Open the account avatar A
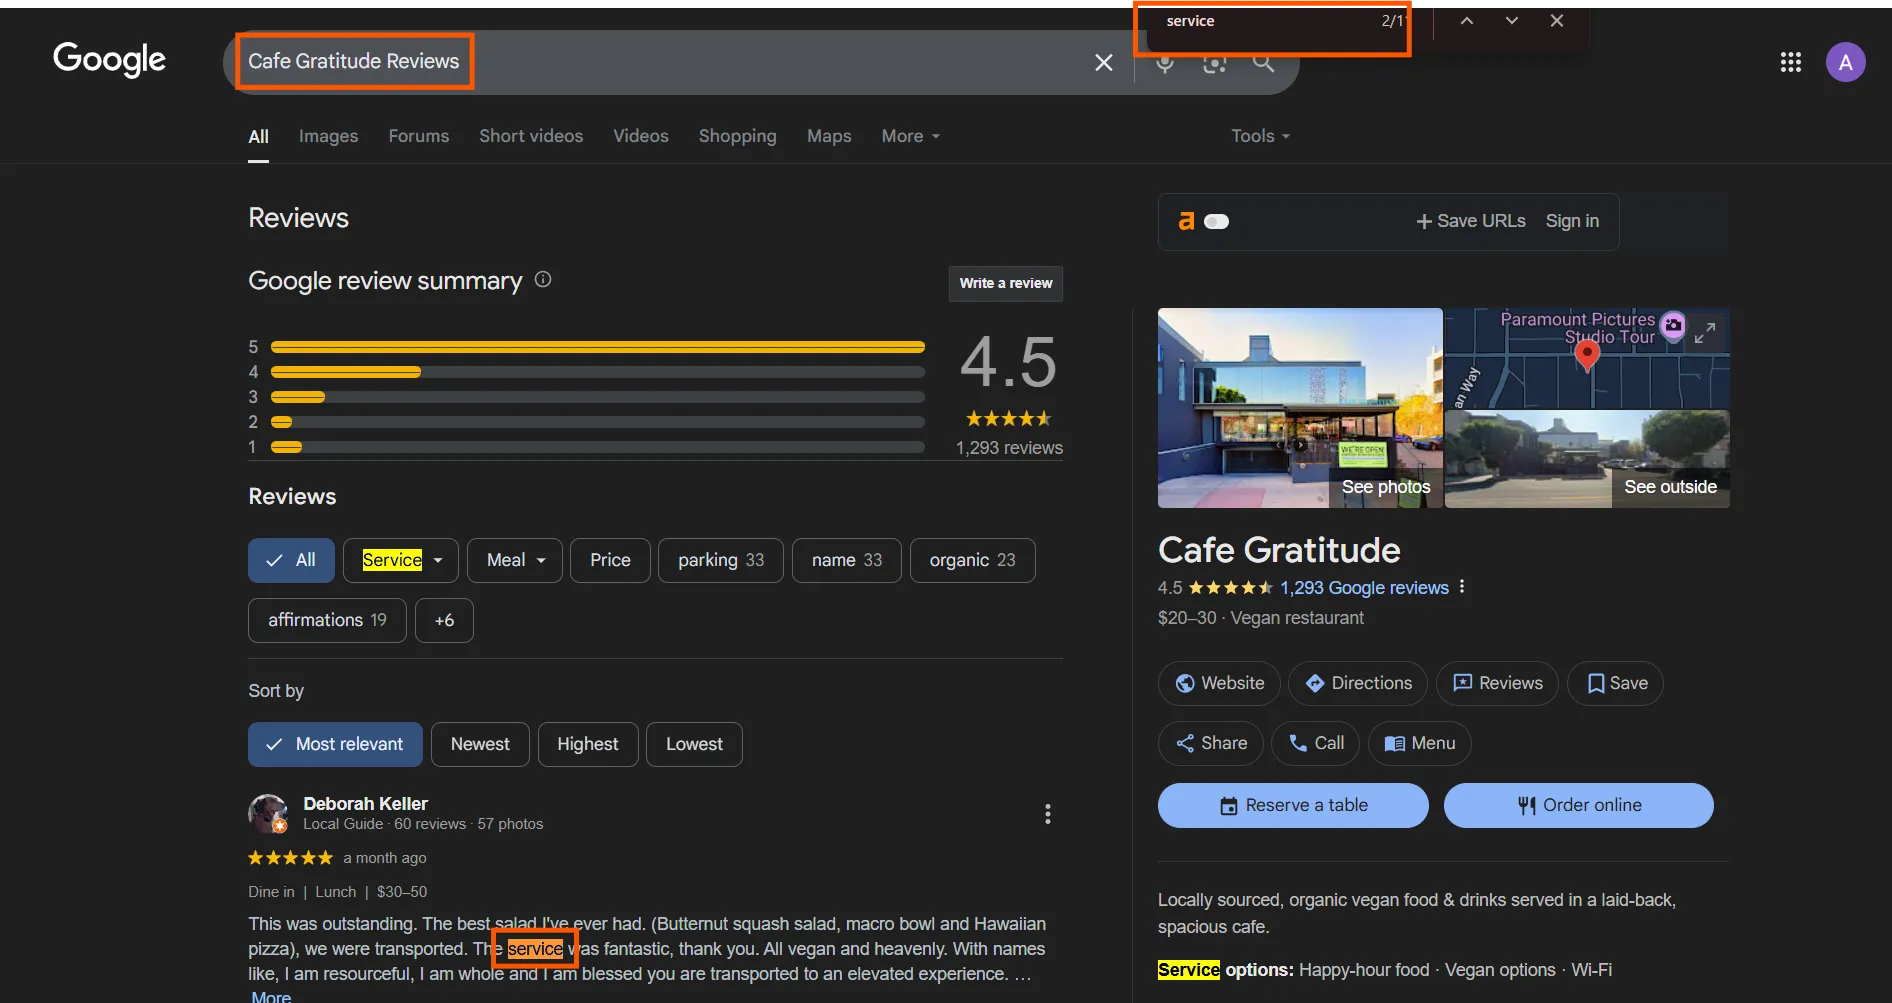This screenshot has width=1892, height=1003. tap(1845, 62)
